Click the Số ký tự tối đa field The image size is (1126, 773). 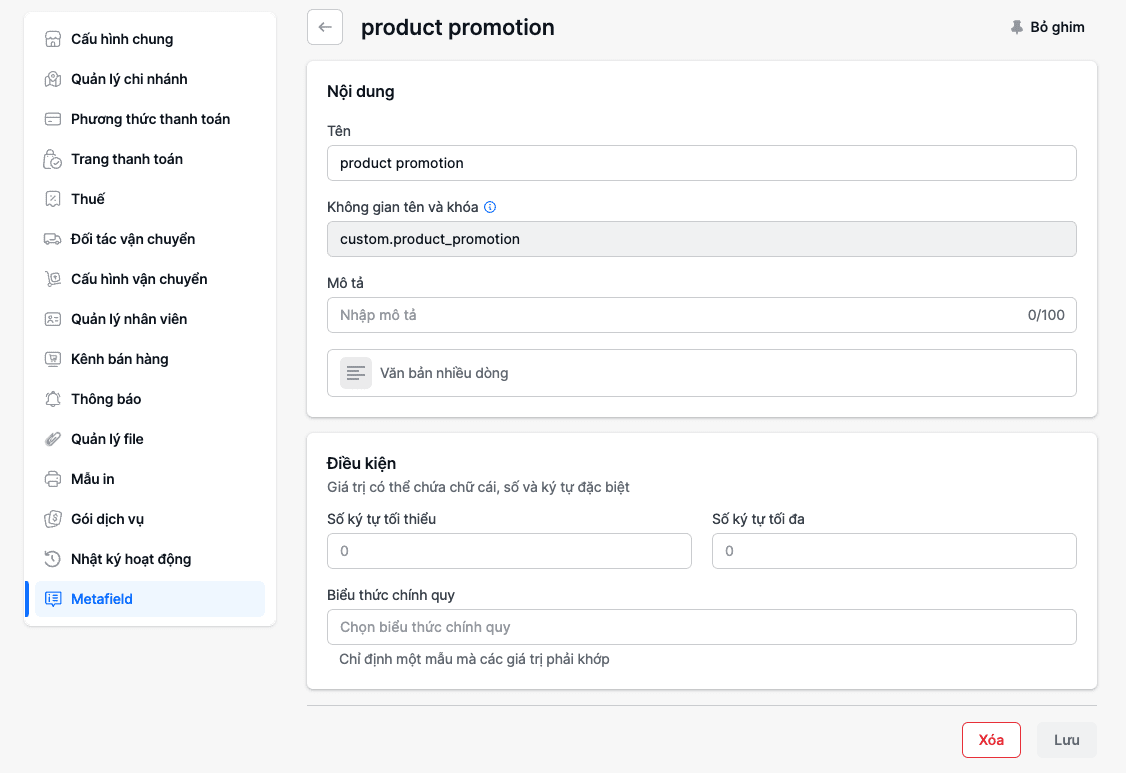pos(893,551)
